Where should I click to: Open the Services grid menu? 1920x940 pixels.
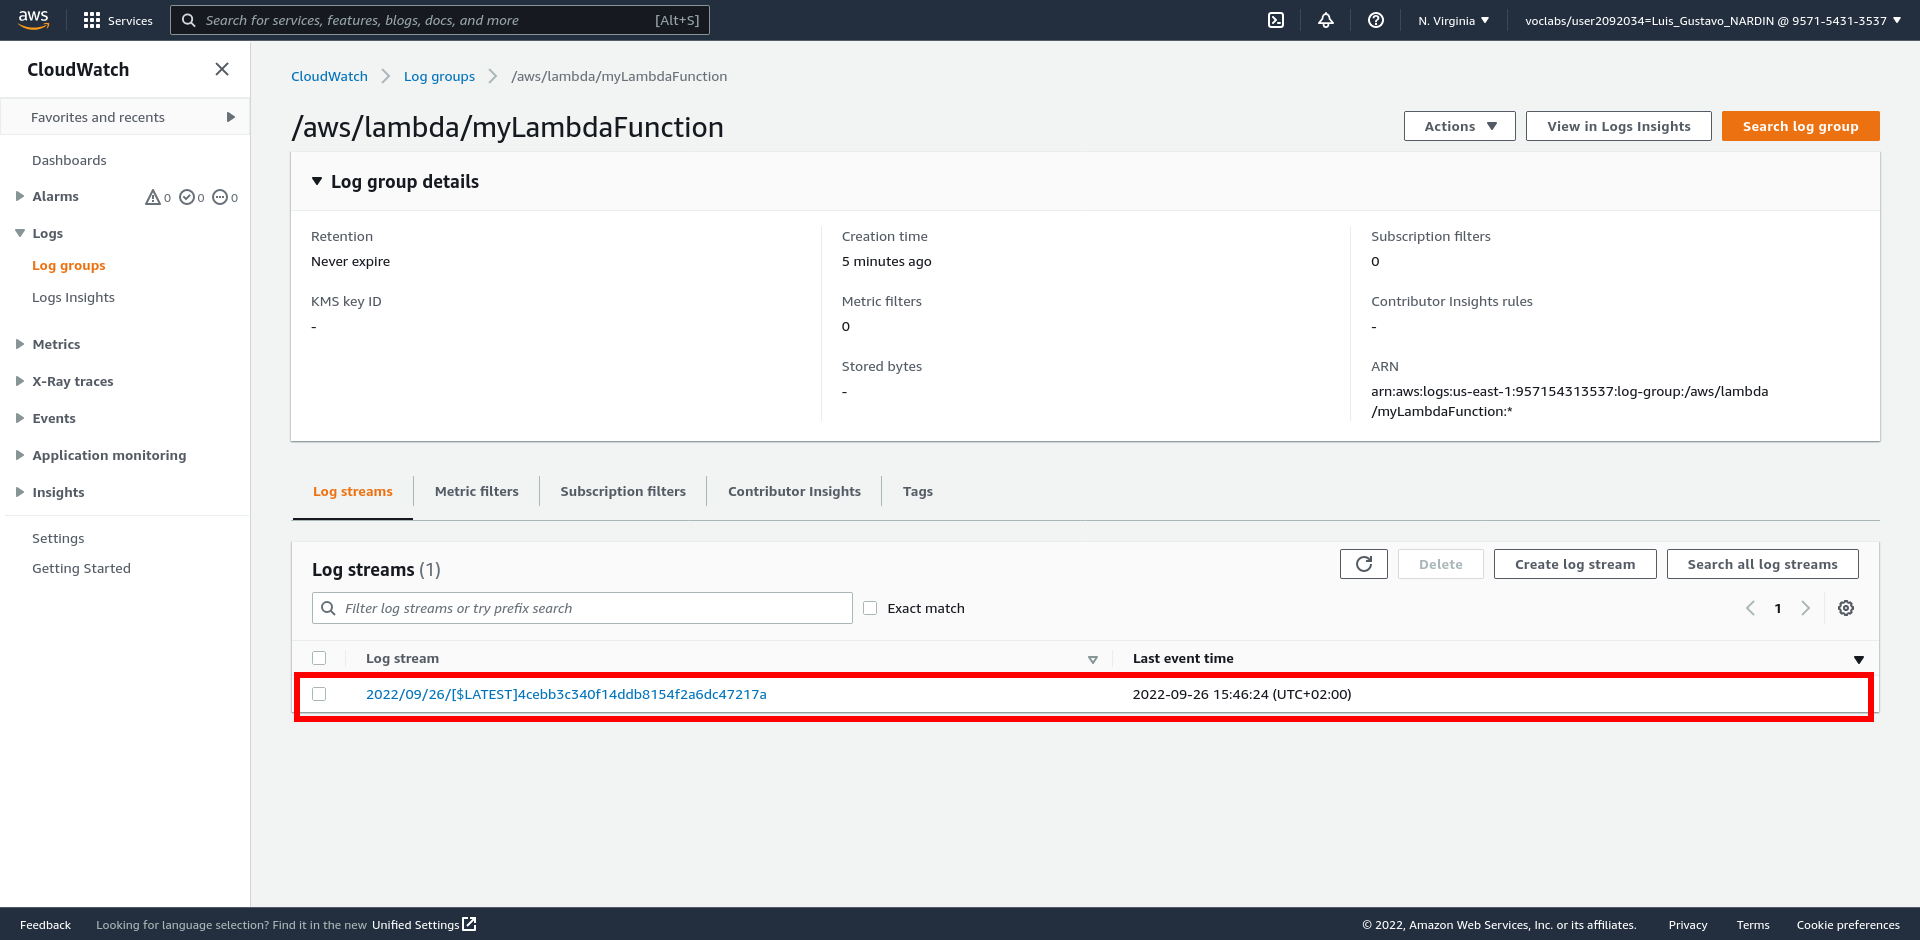(92, 20)
